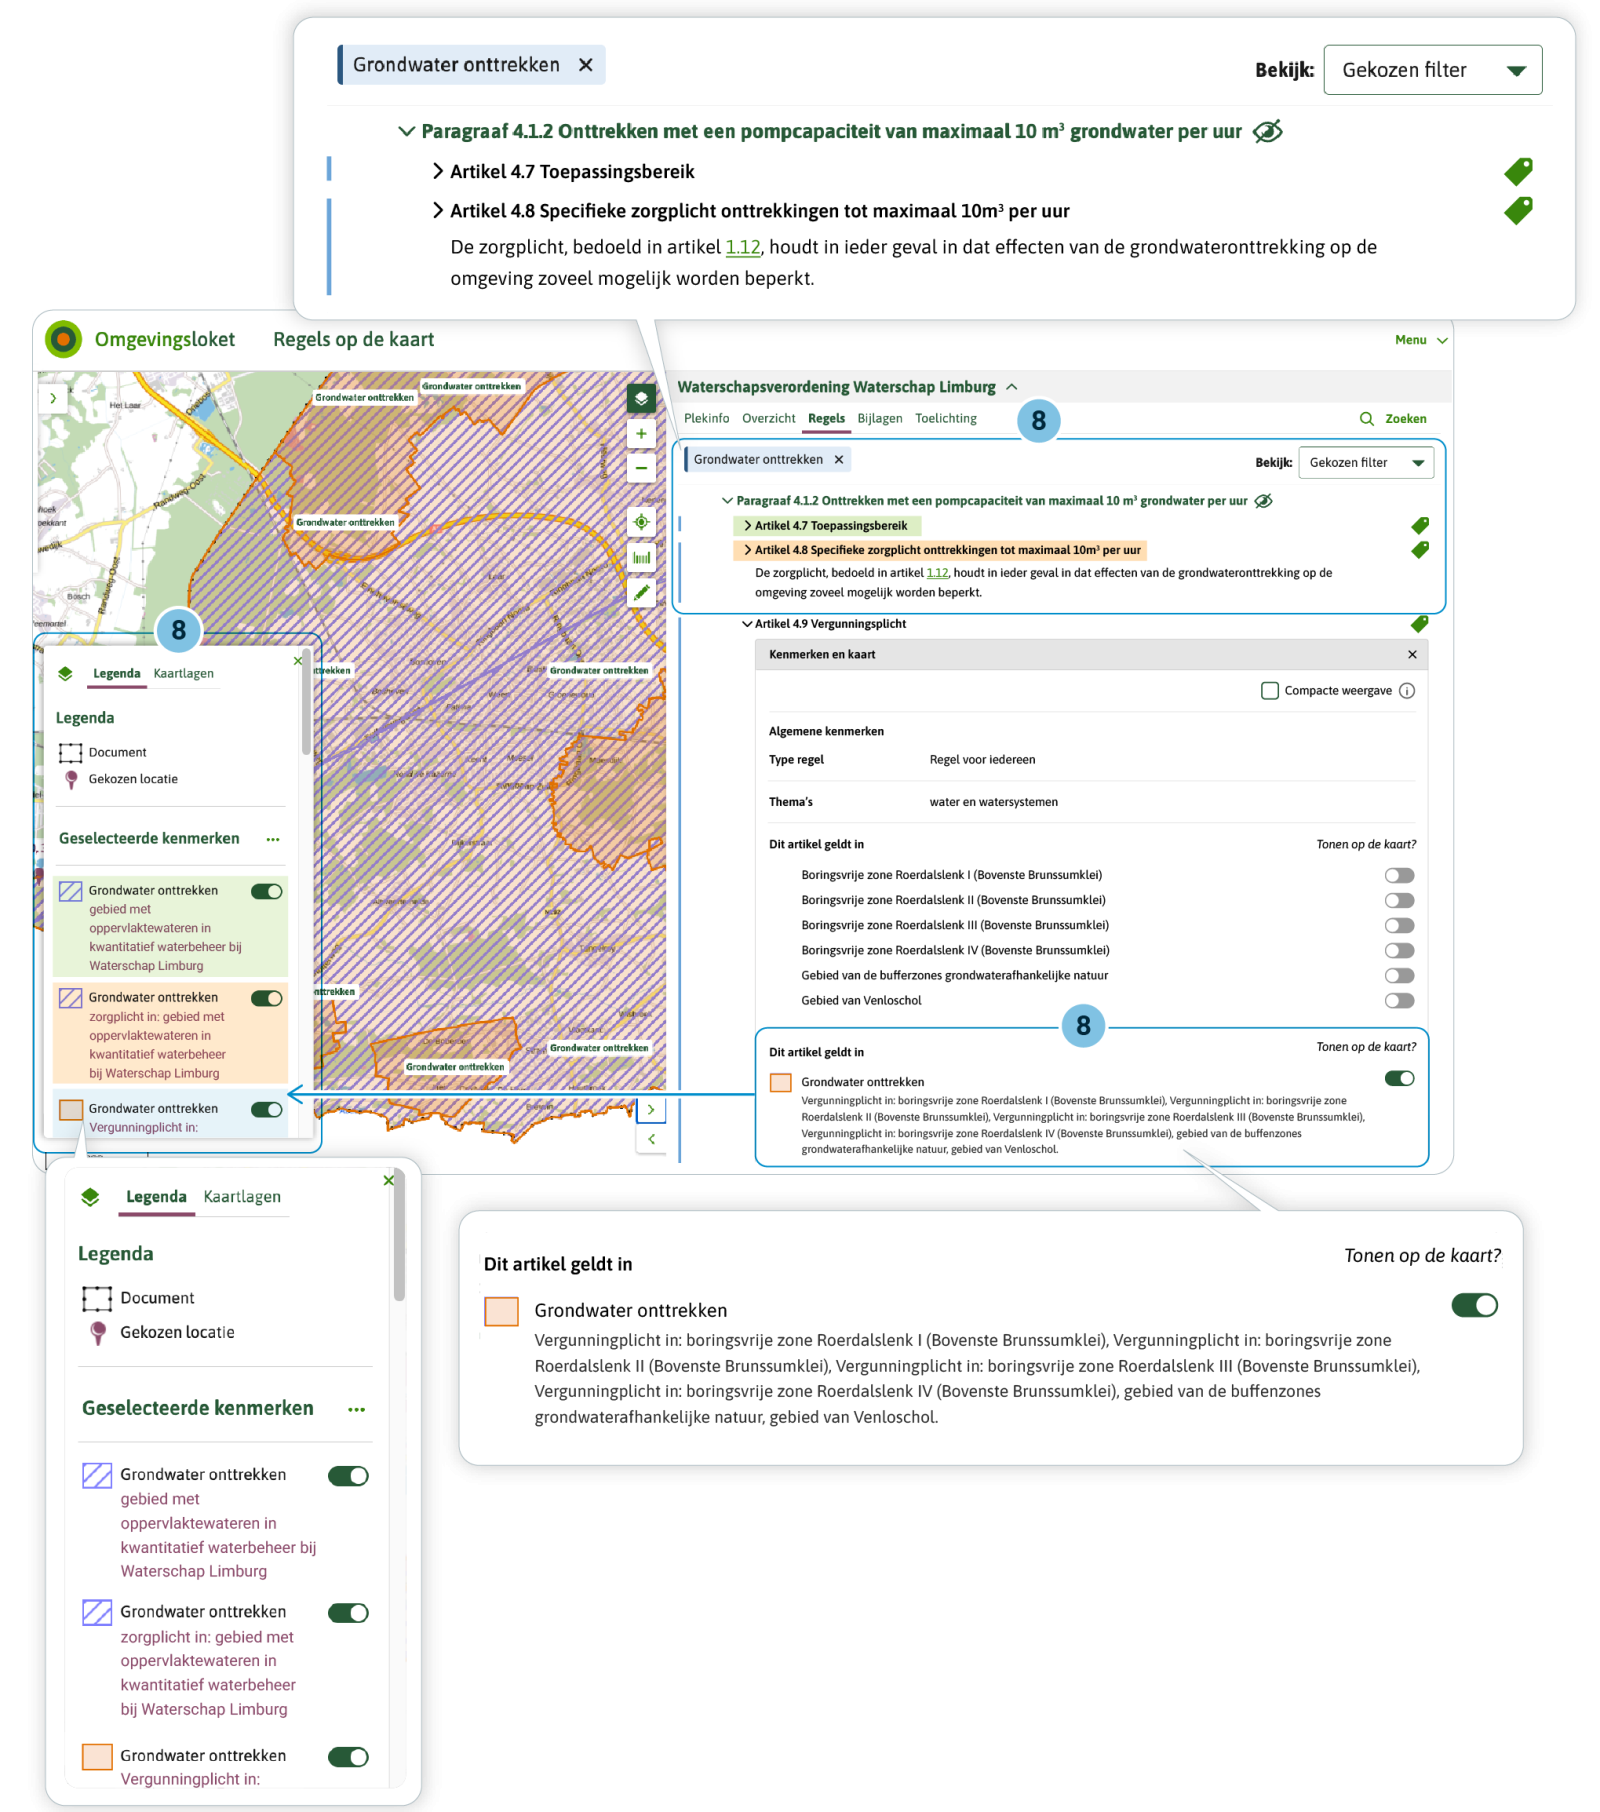Switch to the Kaartlagen tab in the legend
The image size is (1600, 1812).
(183, 673)
